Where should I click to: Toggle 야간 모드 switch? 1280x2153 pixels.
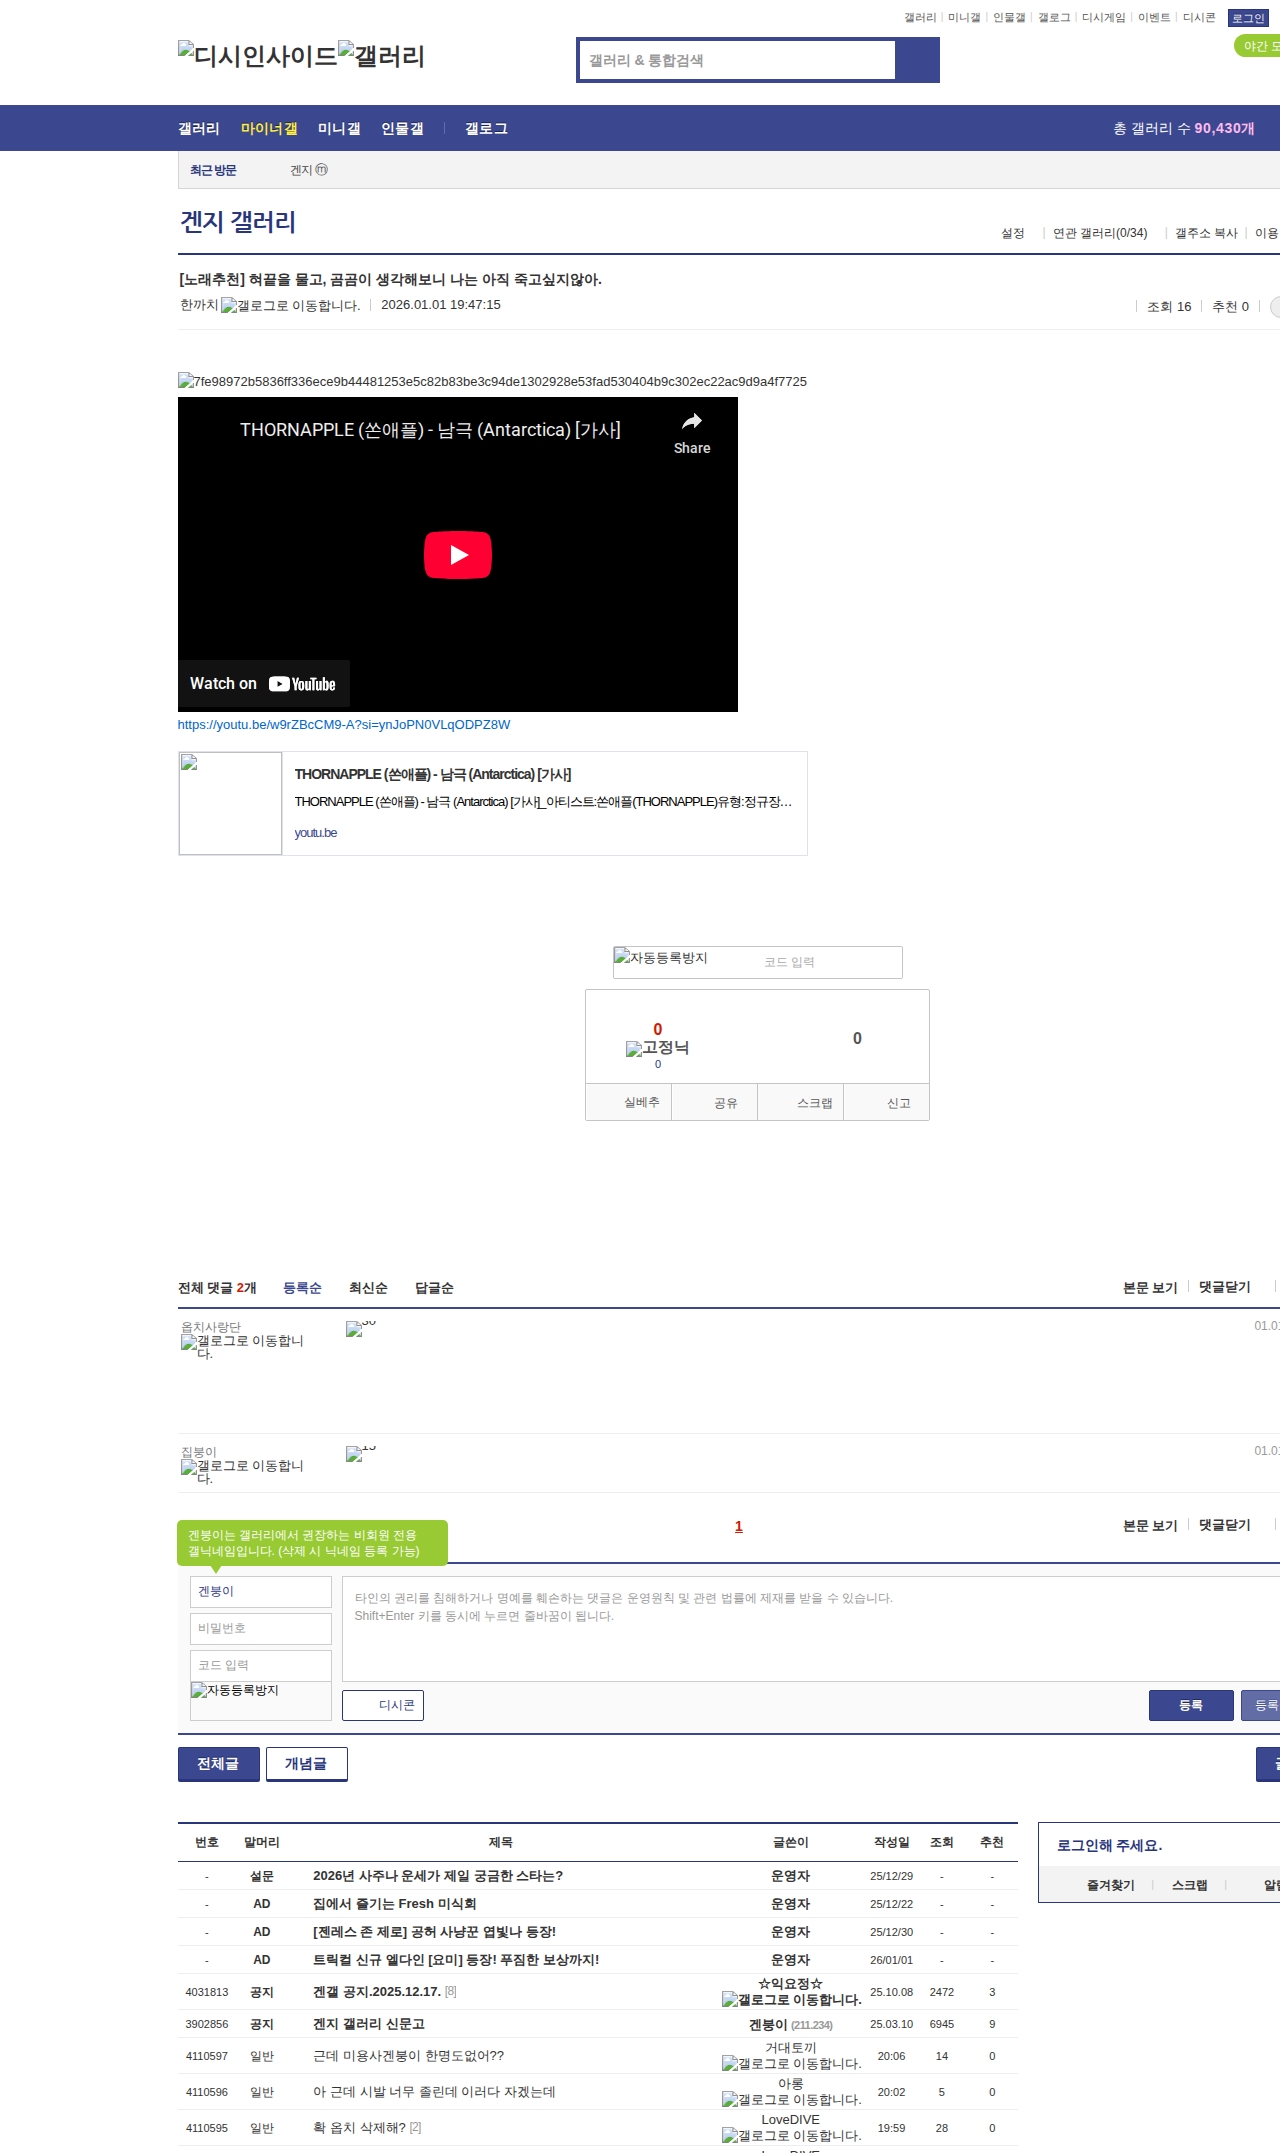pos(1258,46)
